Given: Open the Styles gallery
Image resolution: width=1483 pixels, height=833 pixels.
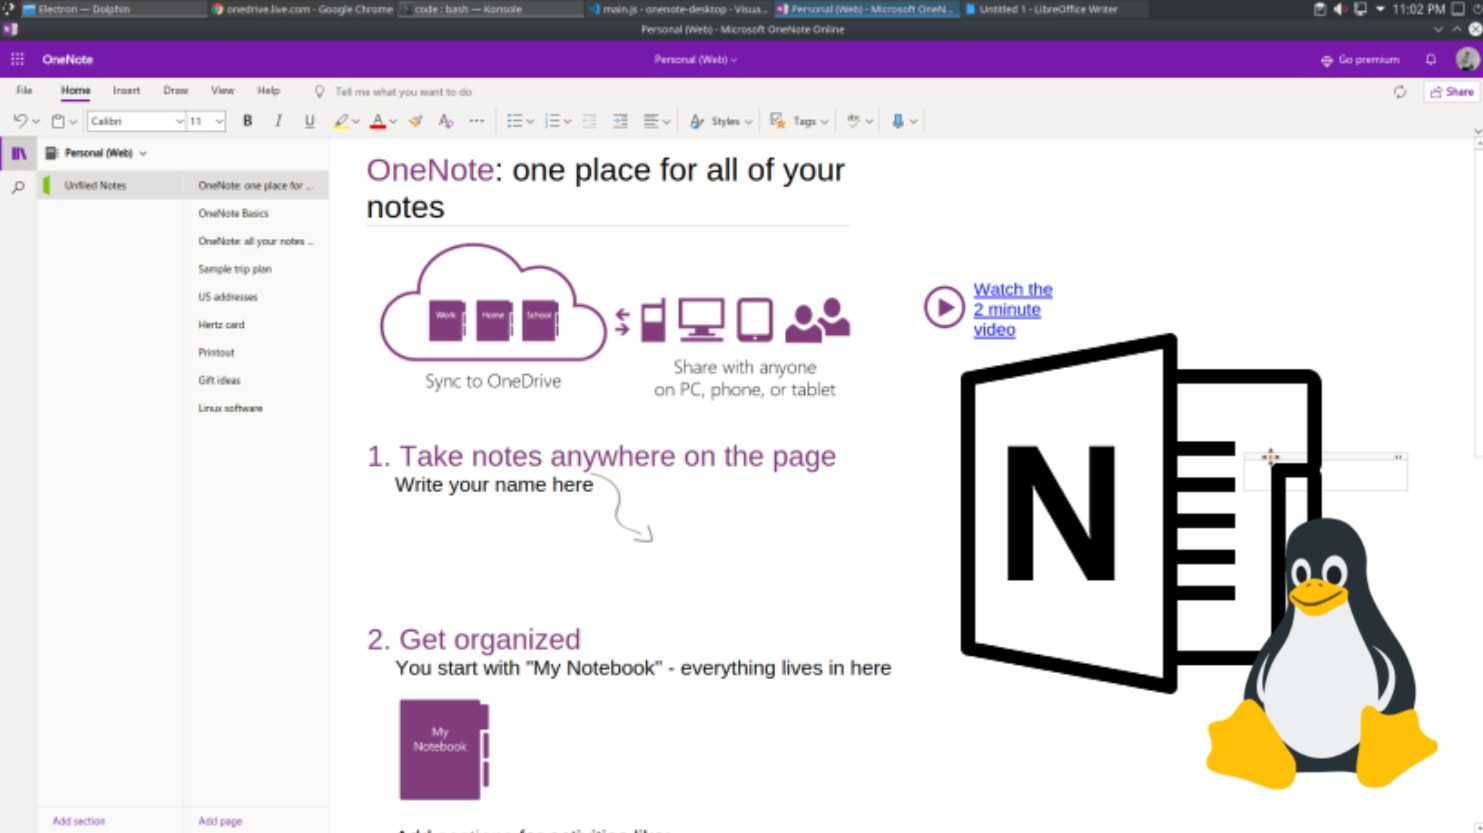Looking at the screenshot, I should click(x=721, y=121).
